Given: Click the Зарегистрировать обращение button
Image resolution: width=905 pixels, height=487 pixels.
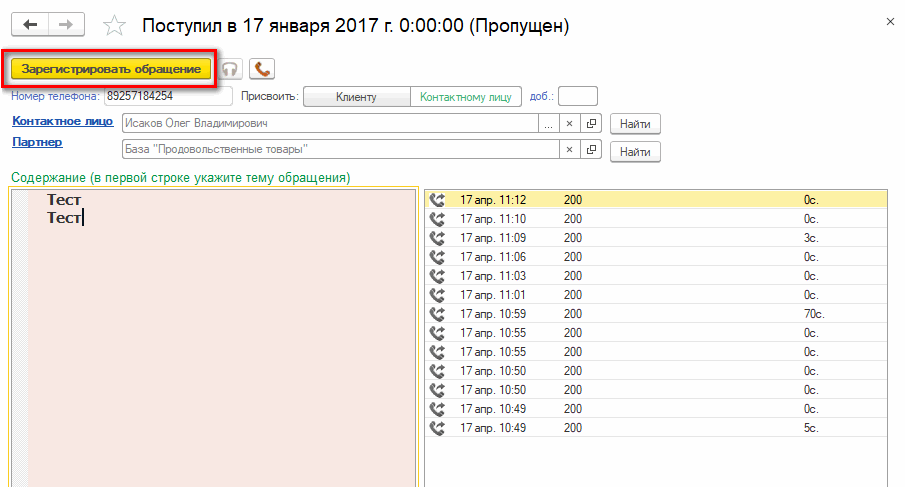Looking at the screenshot, I should pos(111,69).
